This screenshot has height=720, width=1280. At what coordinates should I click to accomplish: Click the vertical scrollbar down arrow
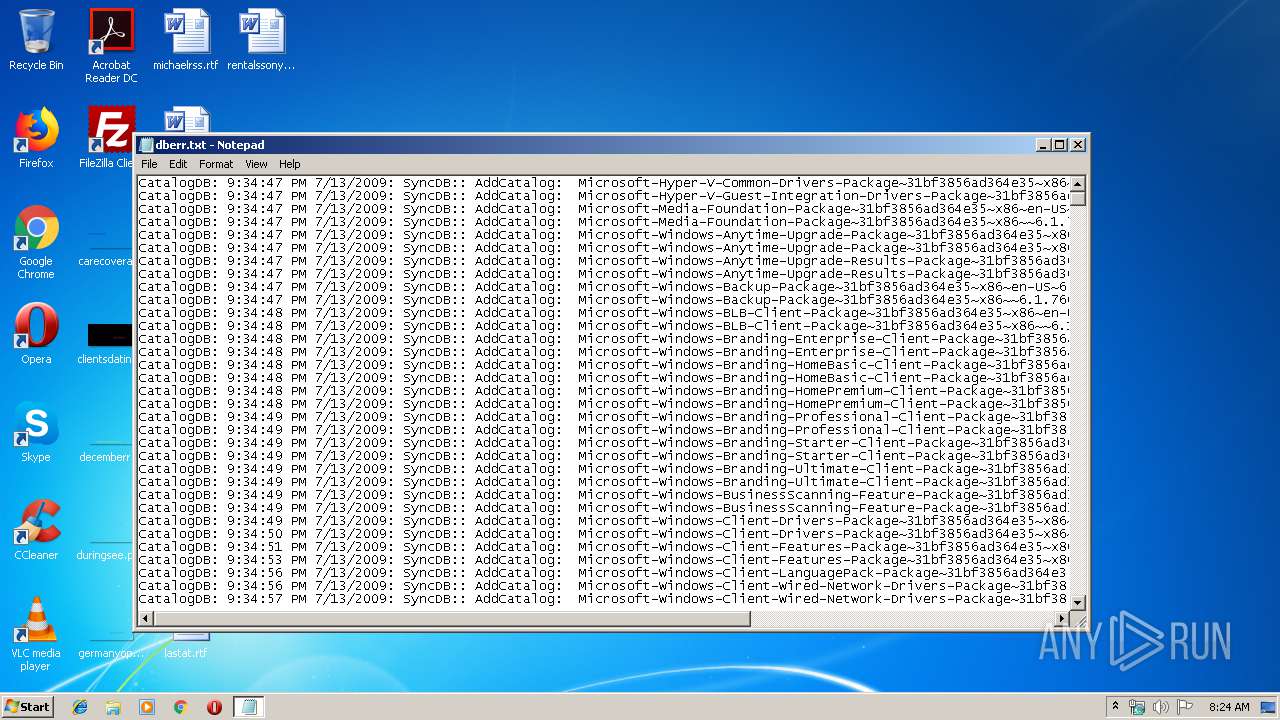(x=1077, y=602)
